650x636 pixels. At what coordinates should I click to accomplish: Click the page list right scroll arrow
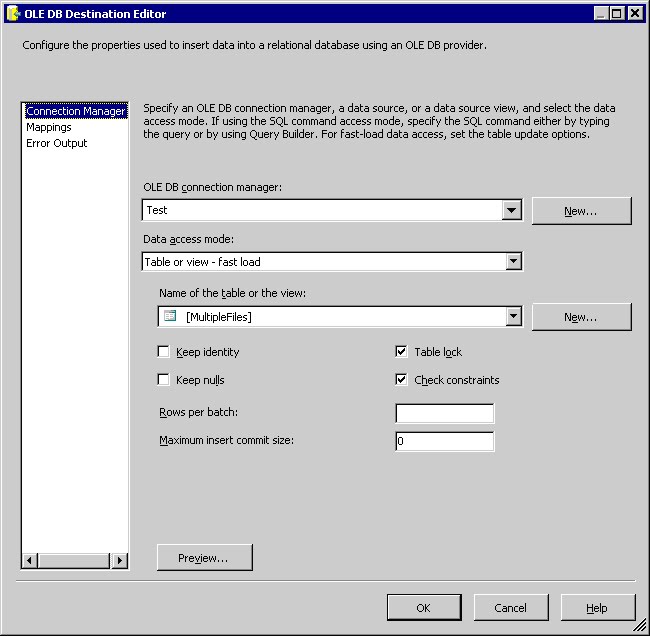(x=119, y=561)
